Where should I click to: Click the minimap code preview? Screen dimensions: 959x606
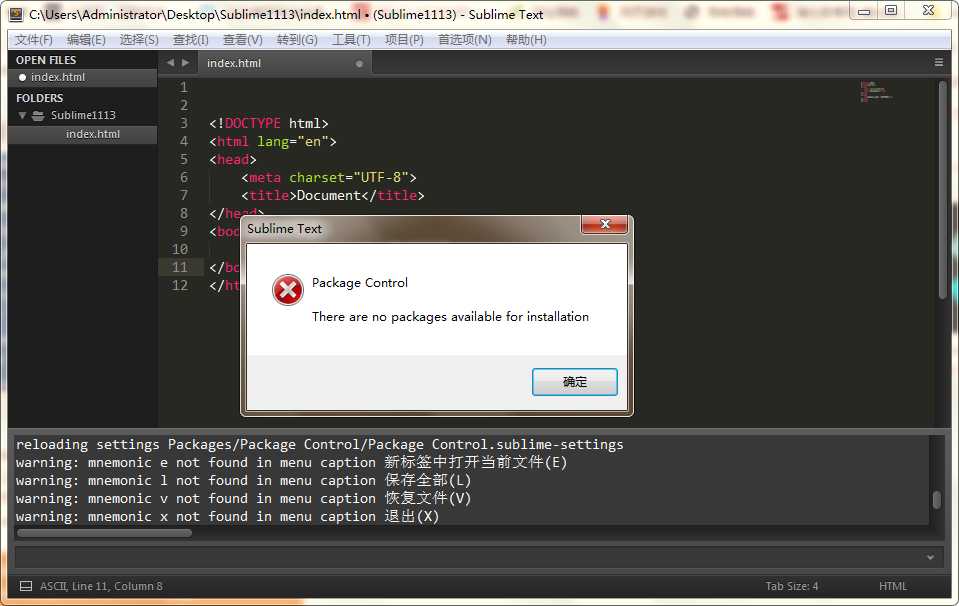876,92
